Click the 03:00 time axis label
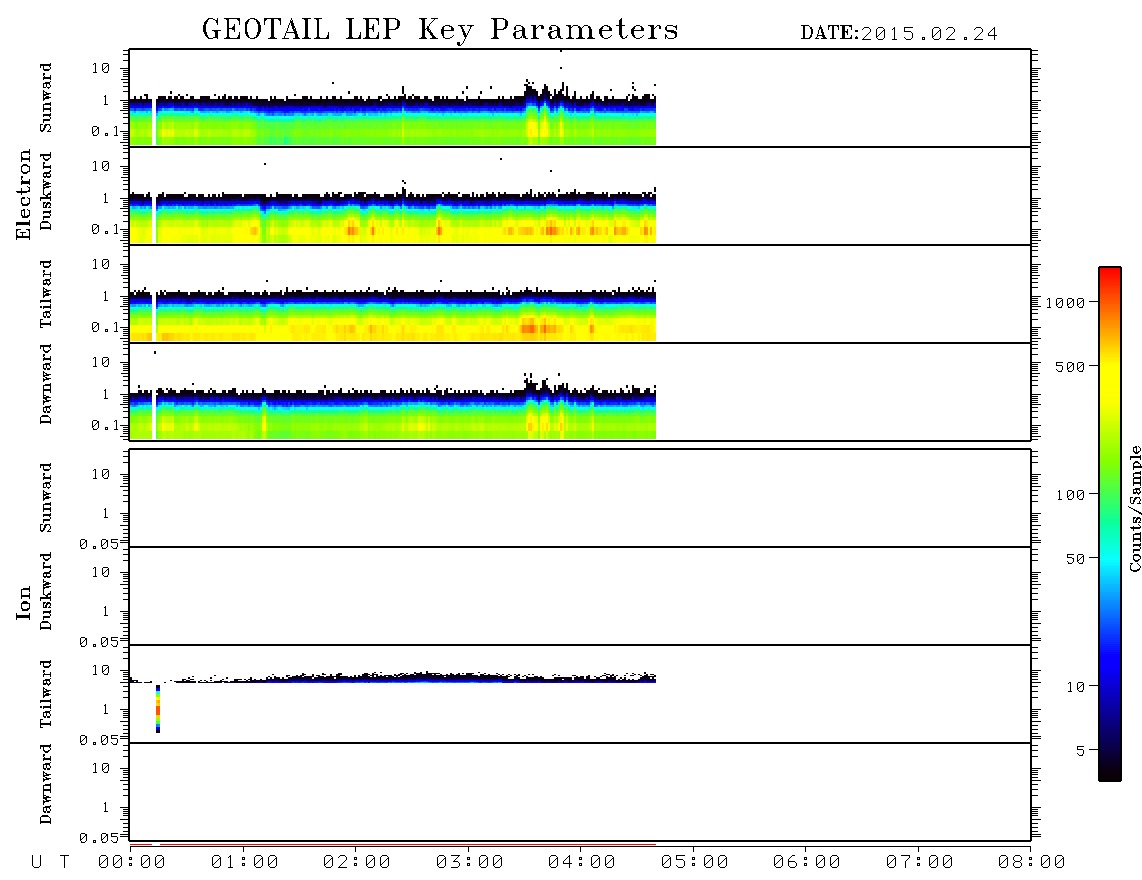This screenshot has height=880, width=1142. [x=470, y=863]
